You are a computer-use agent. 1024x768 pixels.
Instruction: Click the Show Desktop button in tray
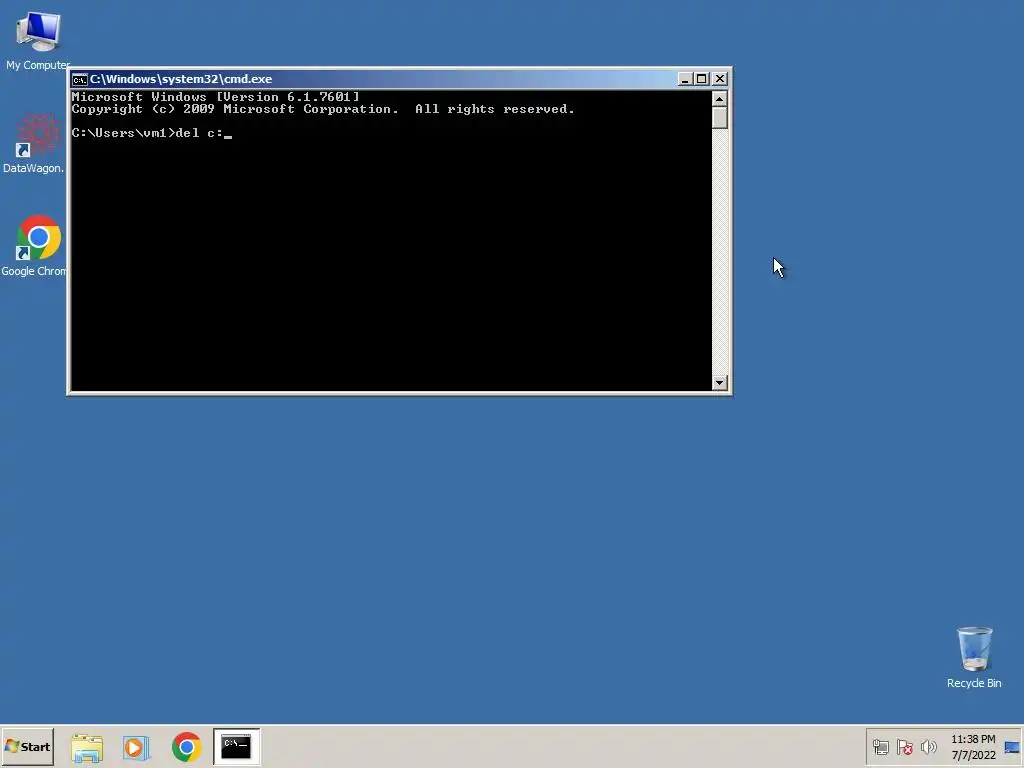click(x=1012, y=747)
